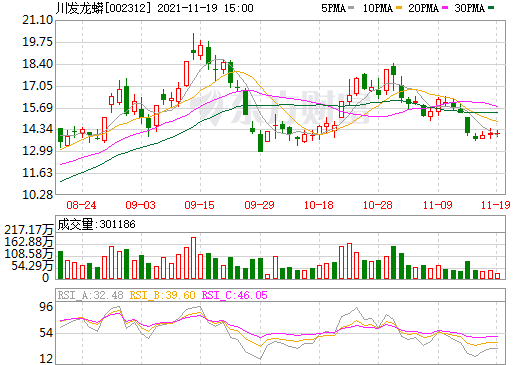The height and width of the screenshot is (365, 520).
Task: Click the 18.40 price axis label
Action: coord(37,64)
